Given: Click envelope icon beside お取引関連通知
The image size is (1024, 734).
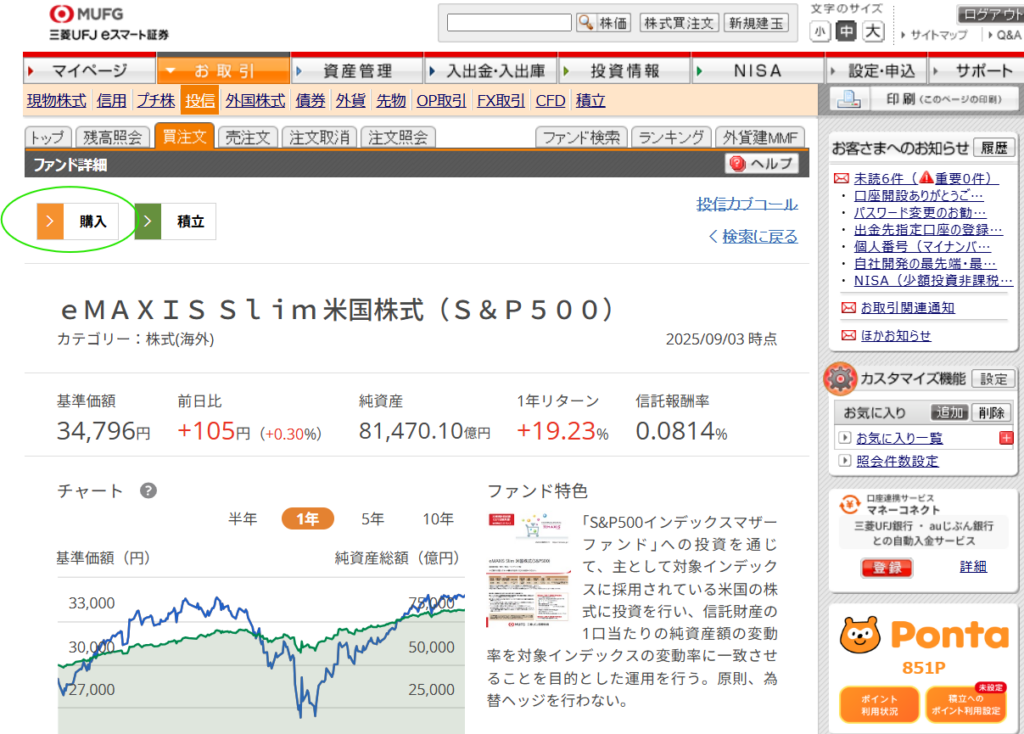Looking at the screenshot, I should coord(848,308).
